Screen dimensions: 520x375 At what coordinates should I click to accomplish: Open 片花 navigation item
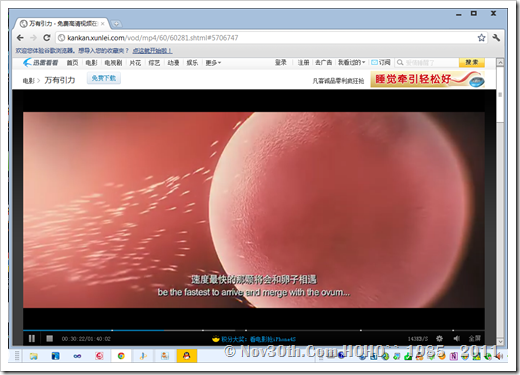pyautogui.click(x=135, y=63)
